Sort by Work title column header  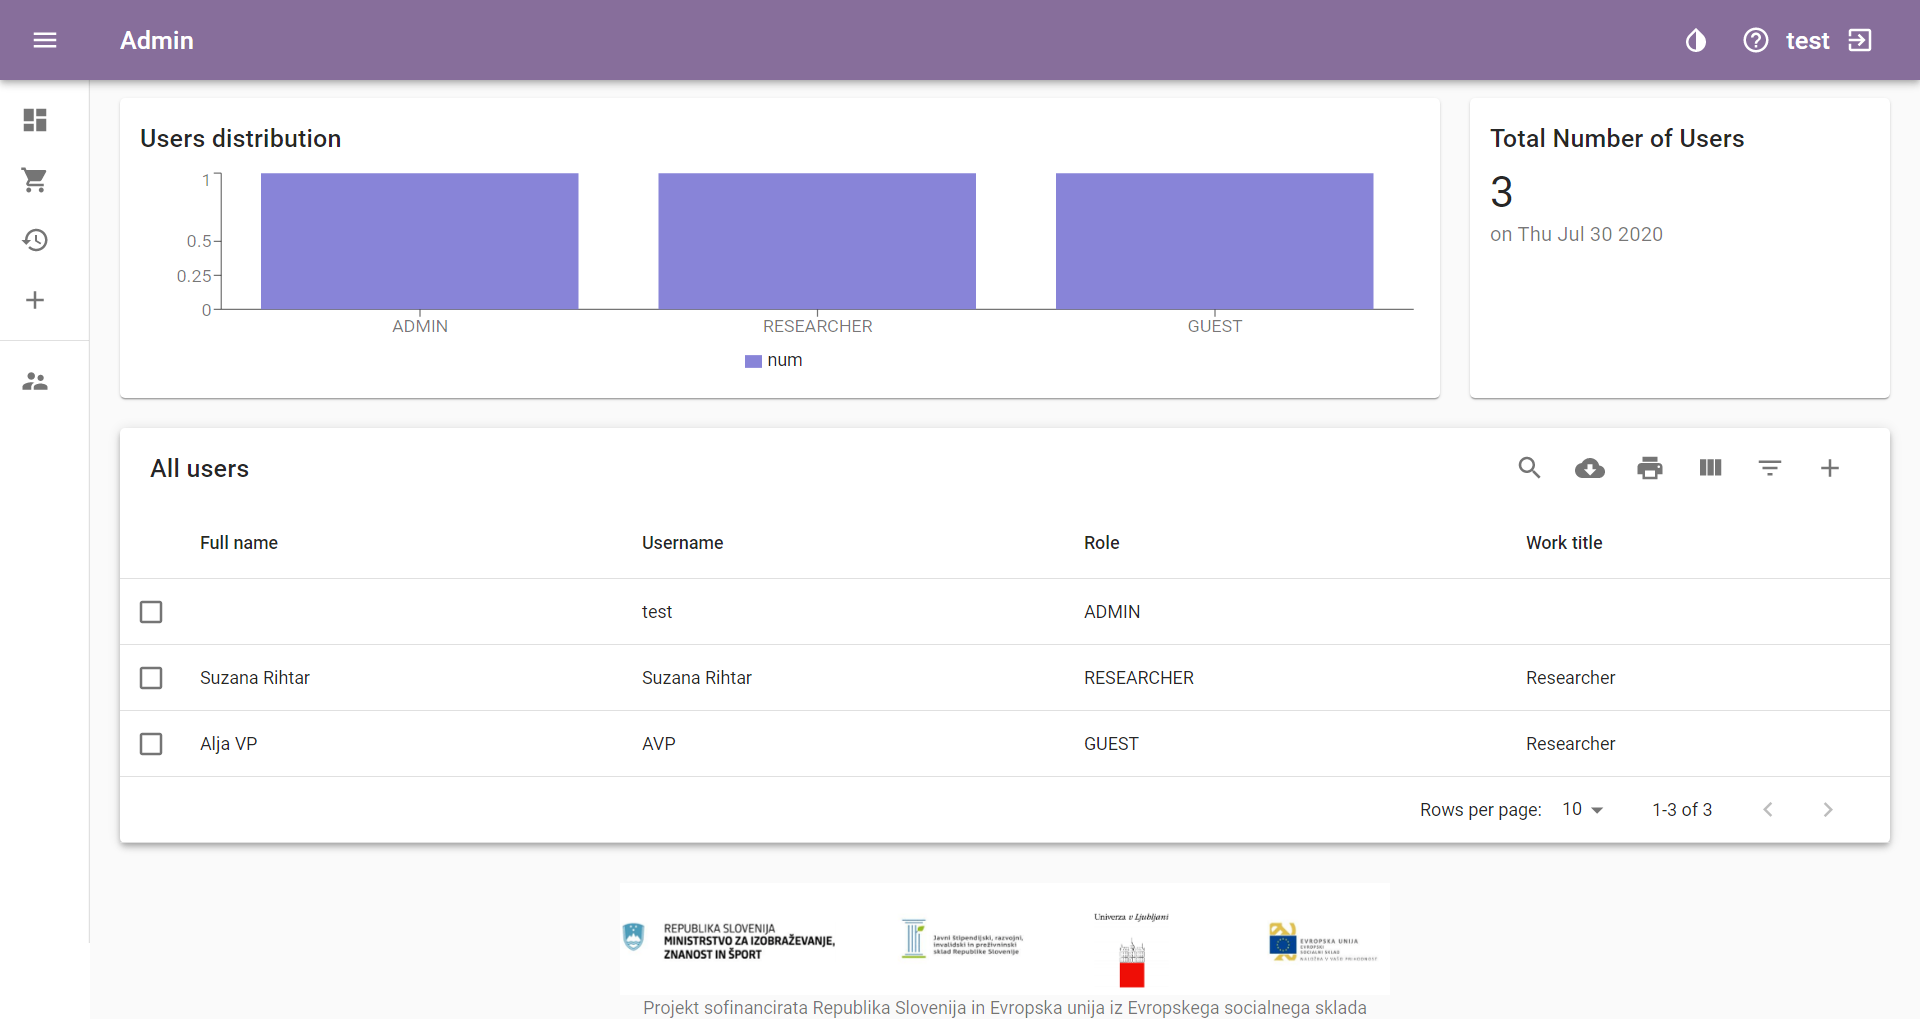1564,543
